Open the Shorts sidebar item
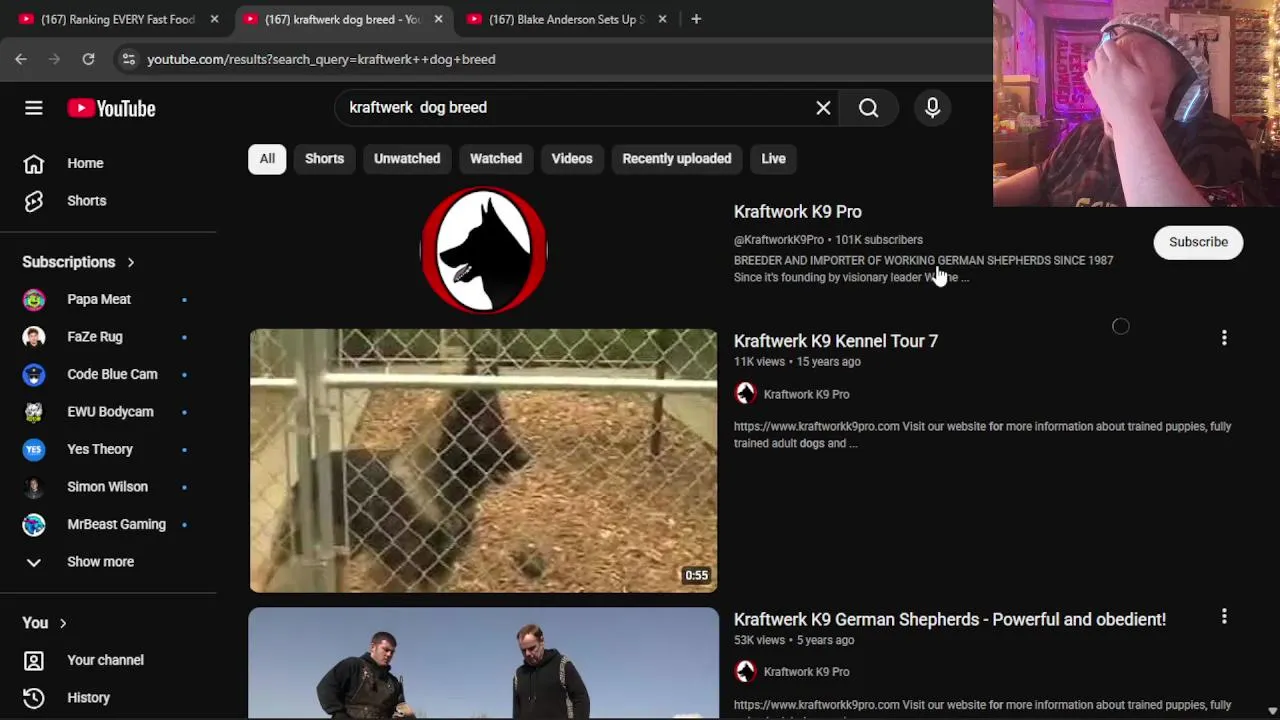This screenshot has height=720, width=1280. point(108,201)
